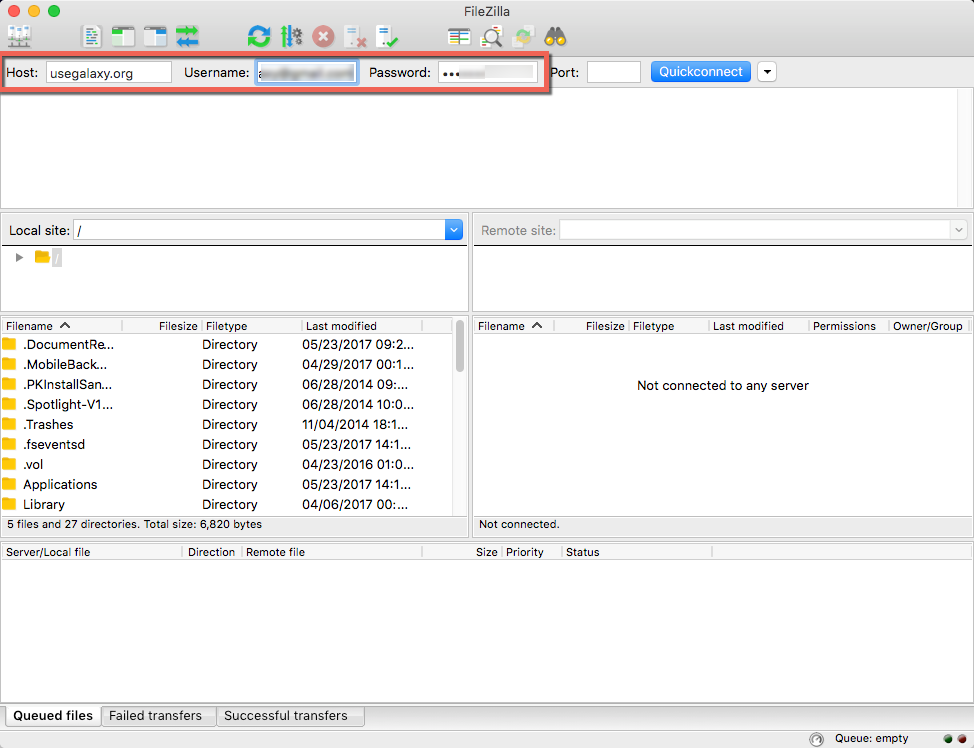Focus the Password input field
Screen dimensions: 974x748
[488, 73]
